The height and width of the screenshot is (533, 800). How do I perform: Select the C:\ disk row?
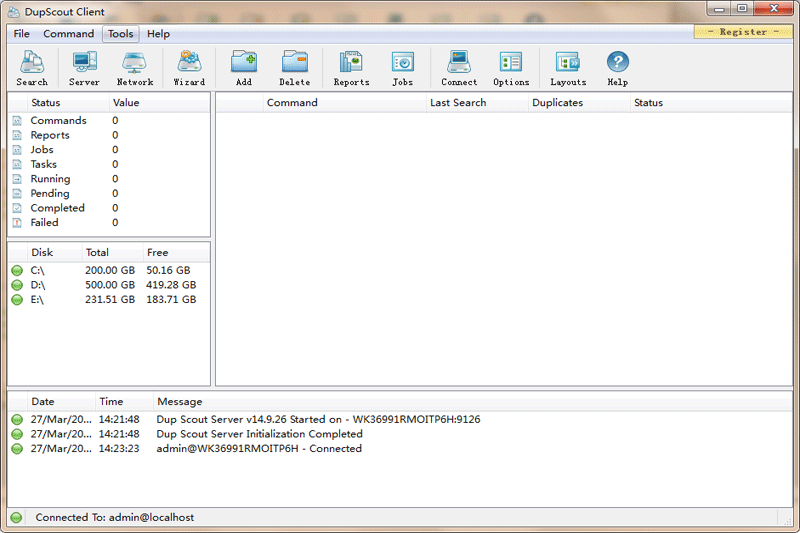click(38, 270)
